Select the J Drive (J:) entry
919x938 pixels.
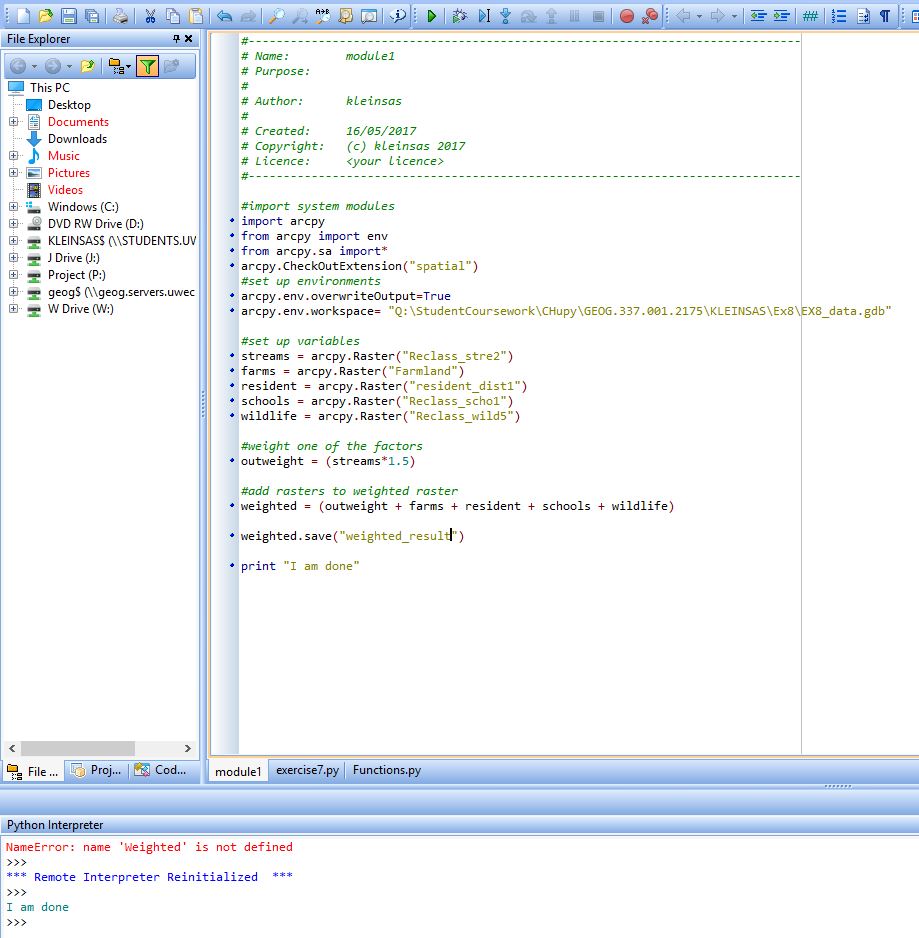[x=74, y=258]
